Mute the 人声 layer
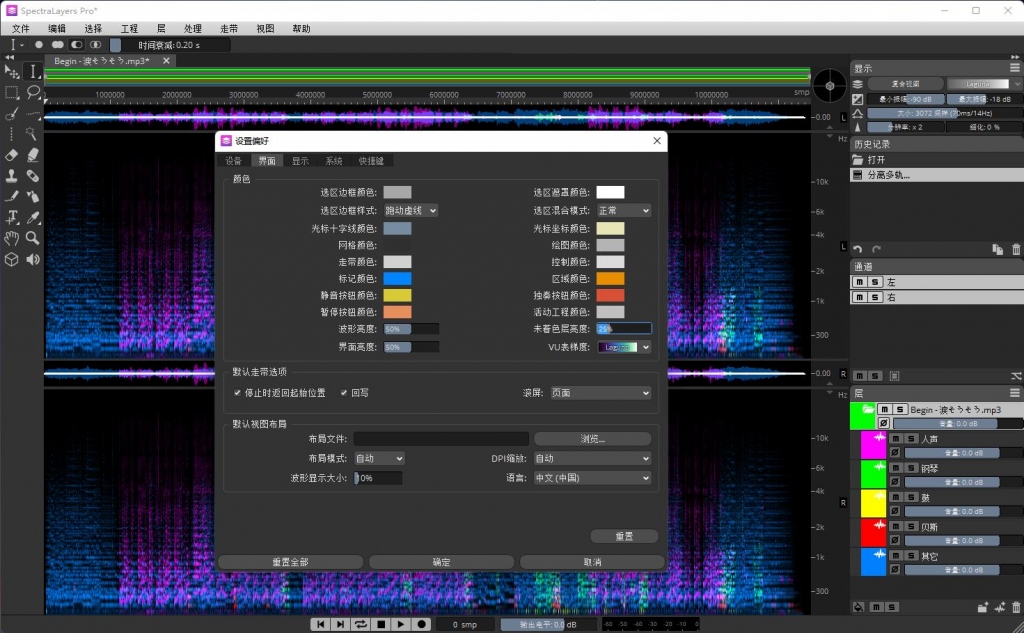Image resolution: width=1024 pixels, height=633 pixels. (896, 439)
